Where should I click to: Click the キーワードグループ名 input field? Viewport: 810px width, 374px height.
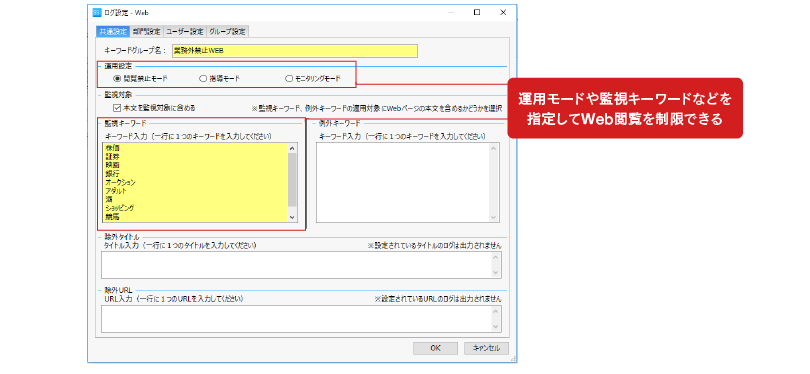pos(294,51)
